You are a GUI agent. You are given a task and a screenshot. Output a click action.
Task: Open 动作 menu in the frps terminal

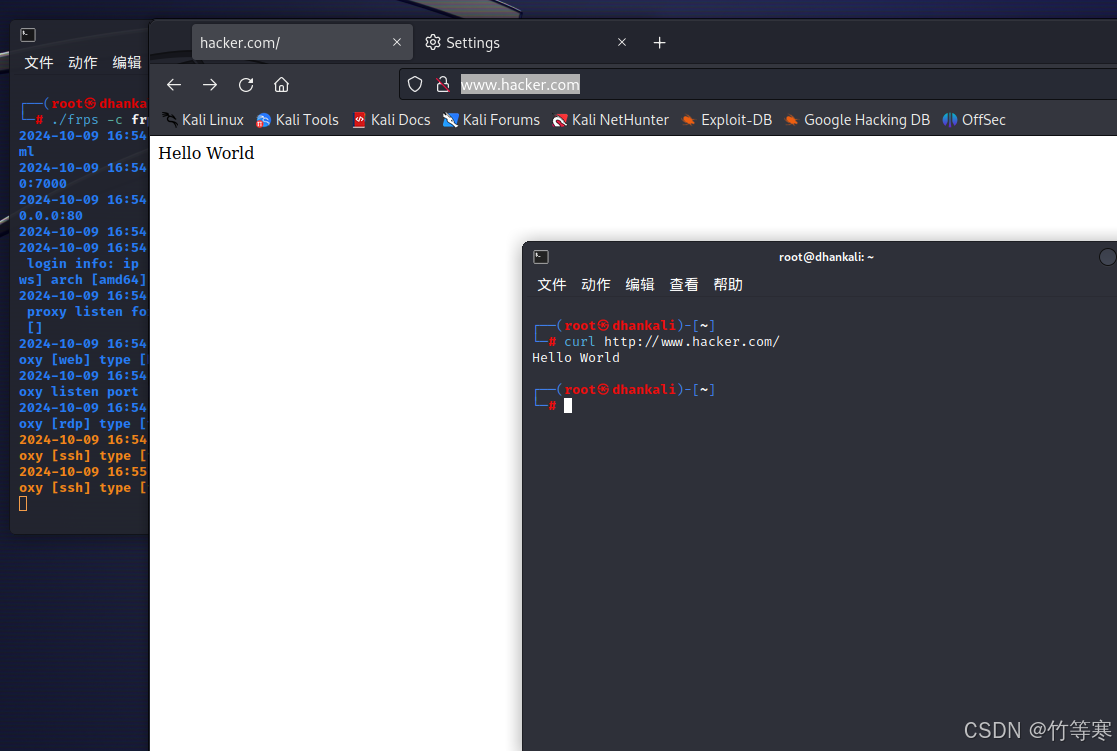(x=83, y=63)
